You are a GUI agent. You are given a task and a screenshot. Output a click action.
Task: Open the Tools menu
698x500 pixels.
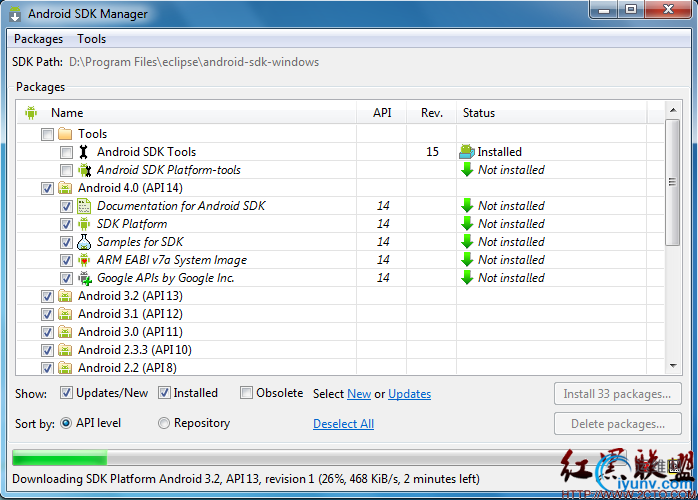(91, 39)
